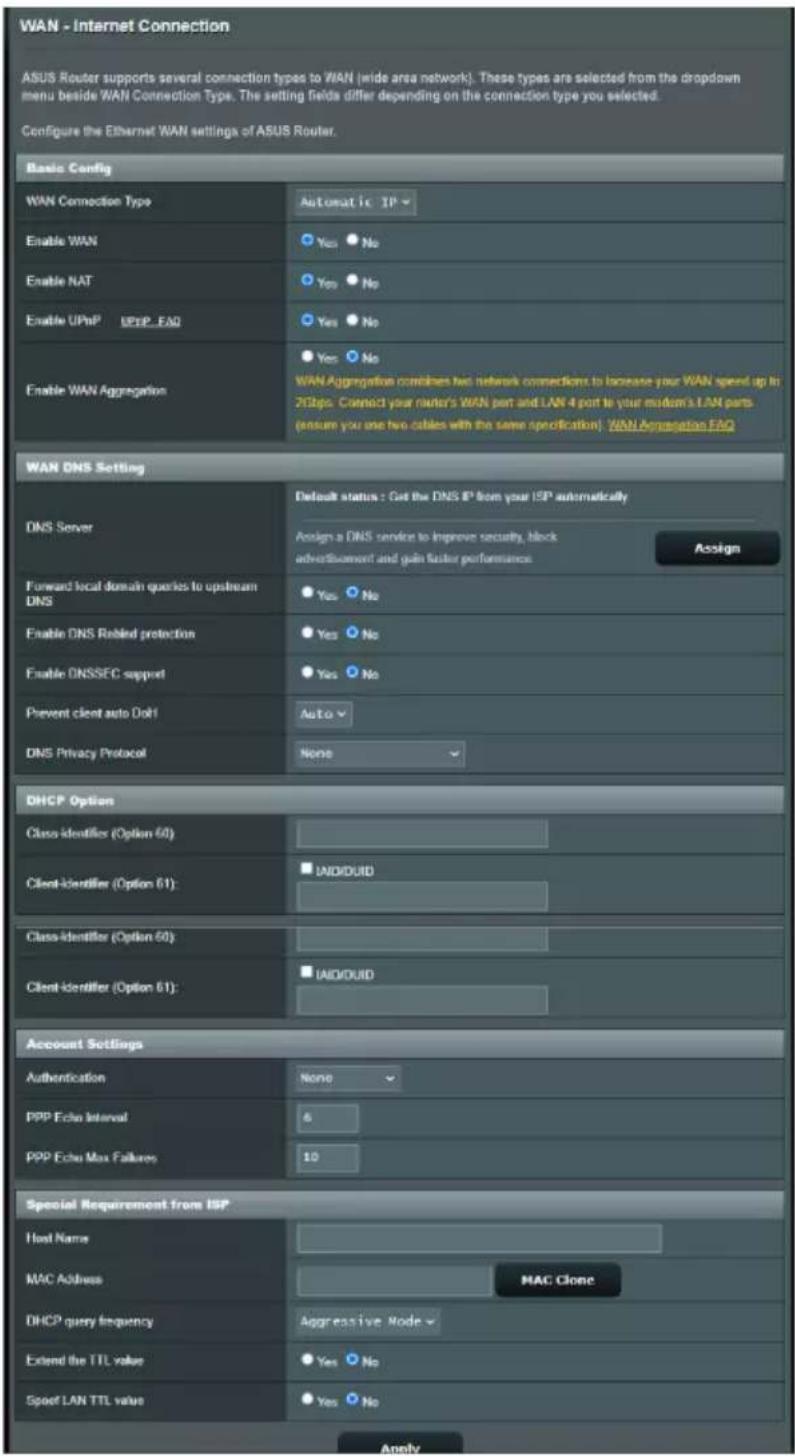This screenshot has width=795, height=1456.
Task: Click the 'Basic Config' section header
Action: click(x=398, y=167)
